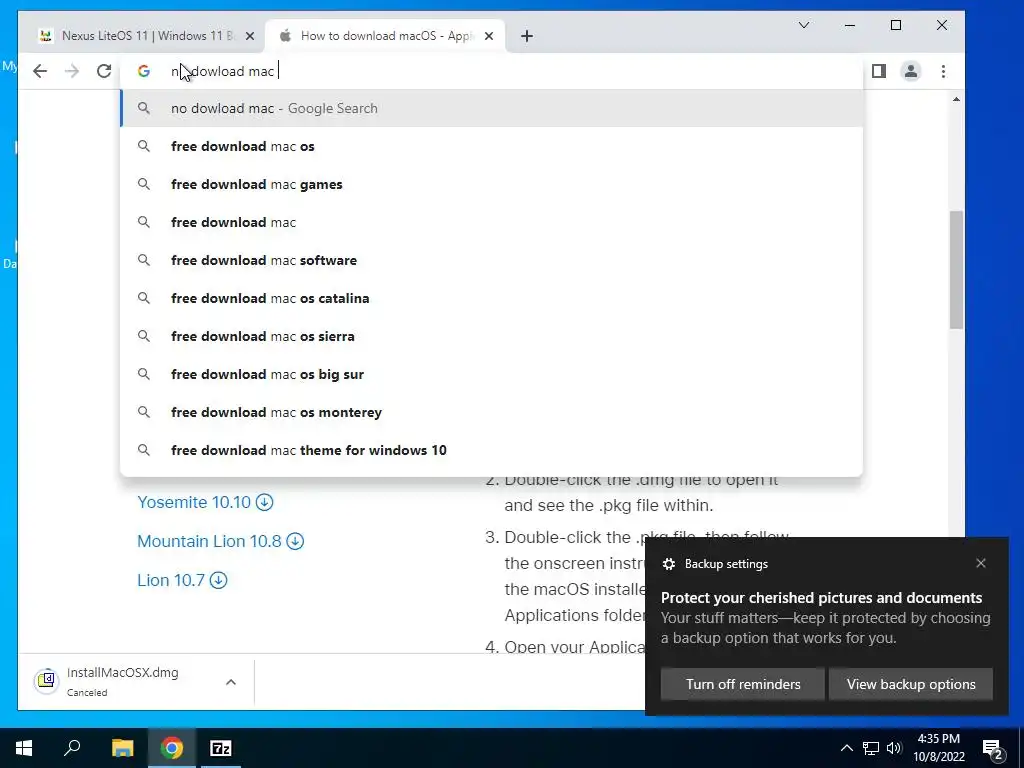Close the Nexus LiteOS 11 tab
This screenshot has height=768, width=1024.
[249, 36]
